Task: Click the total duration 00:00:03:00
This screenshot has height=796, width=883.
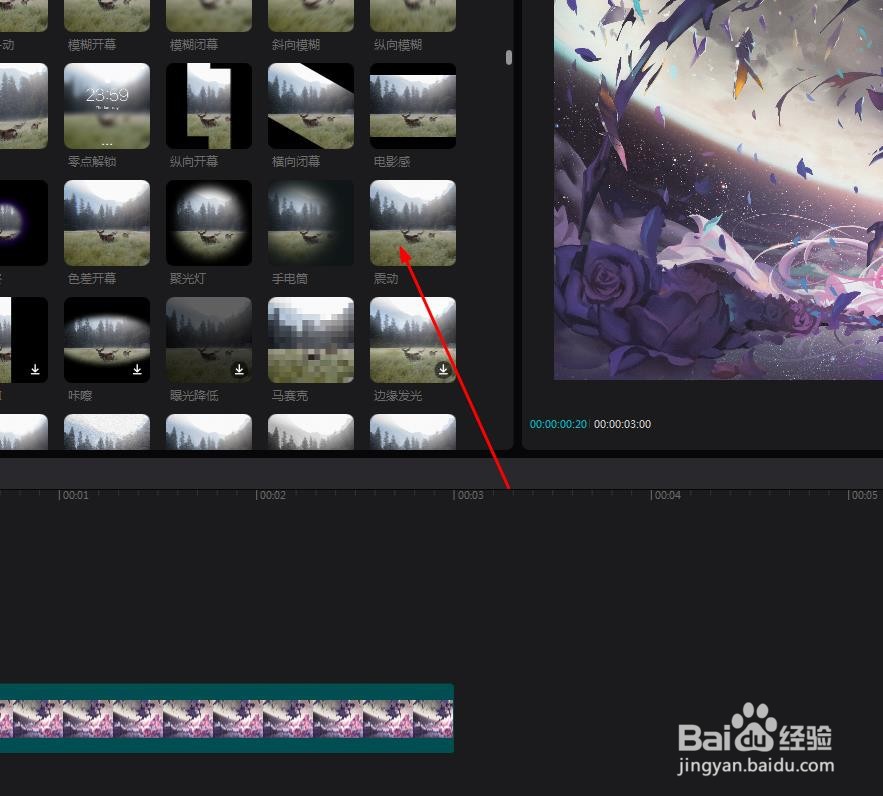Action: click(622, 424)
